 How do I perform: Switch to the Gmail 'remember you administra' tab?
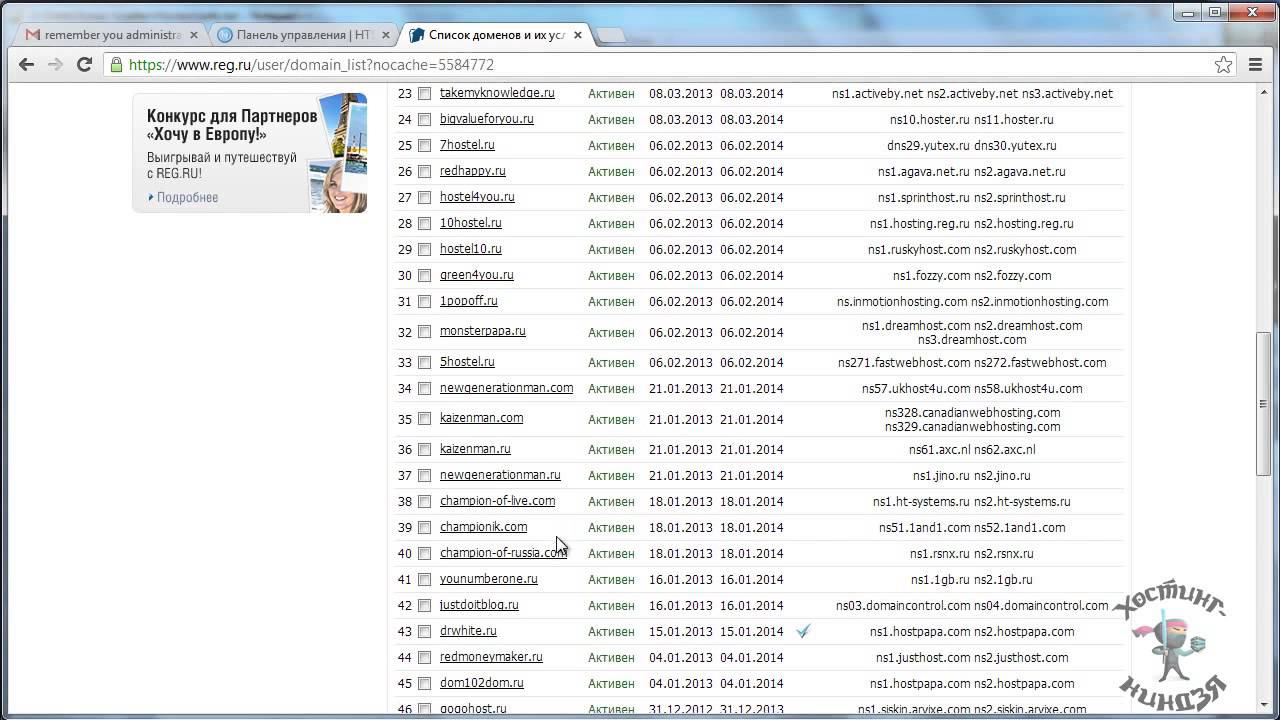(112, 34)
